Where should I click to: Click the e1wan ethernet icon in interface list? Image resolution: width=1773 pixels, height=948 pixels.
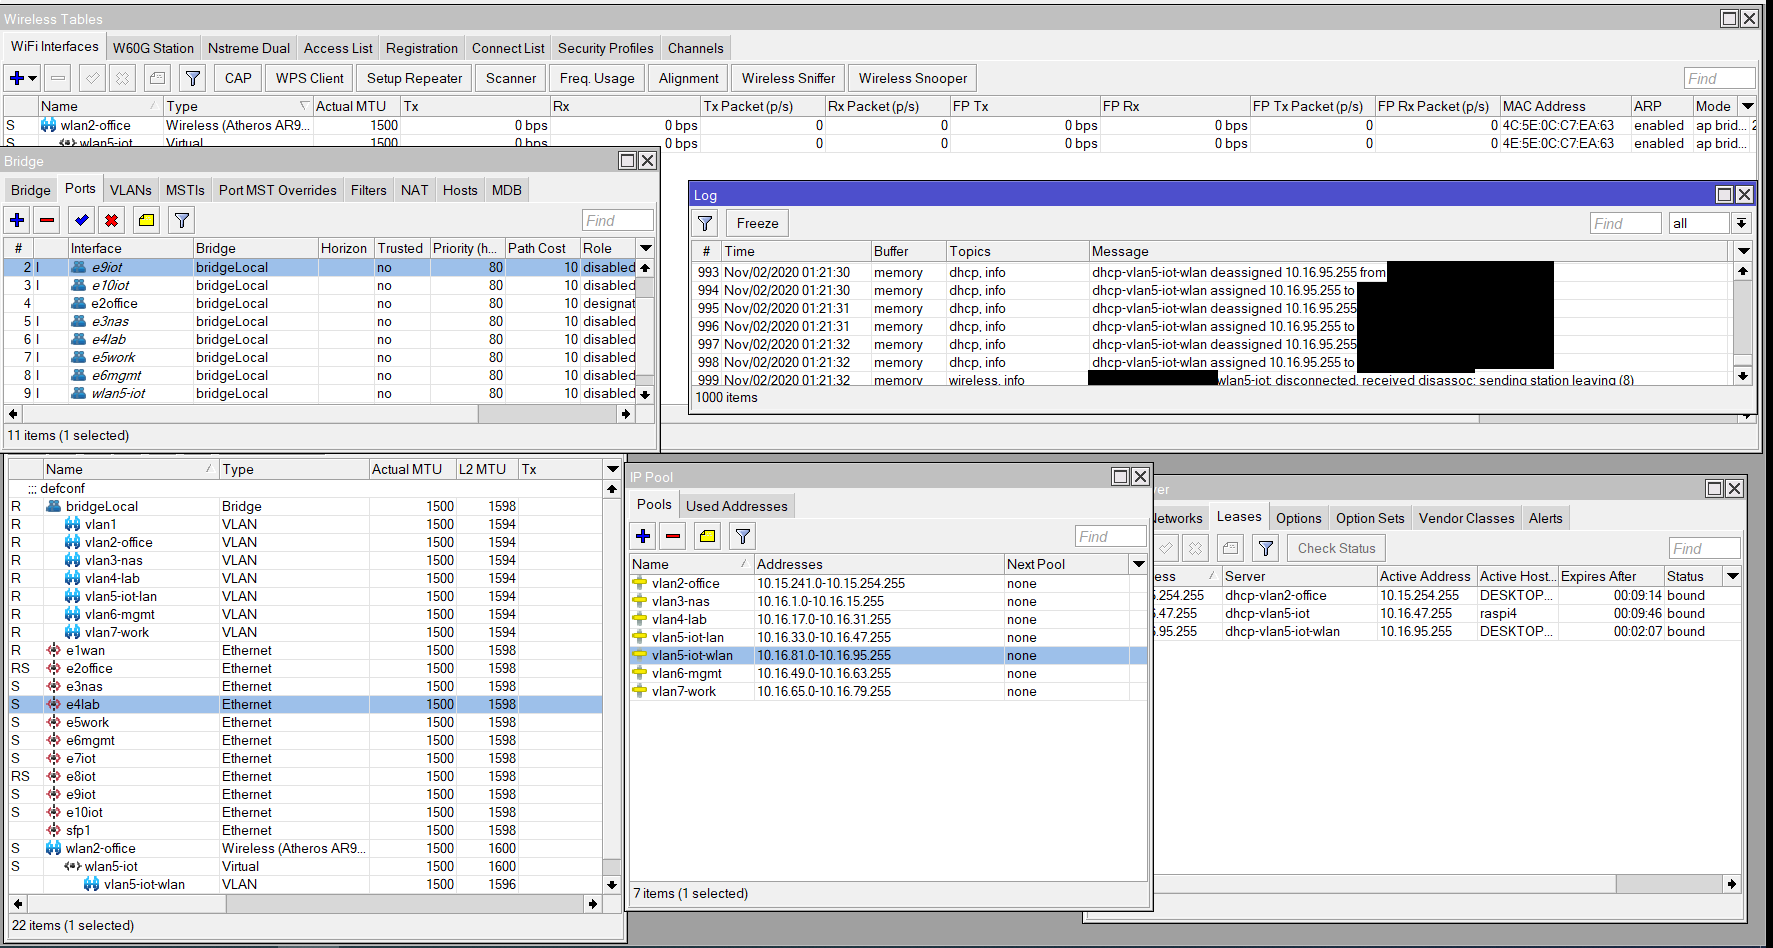pos(54,650)
